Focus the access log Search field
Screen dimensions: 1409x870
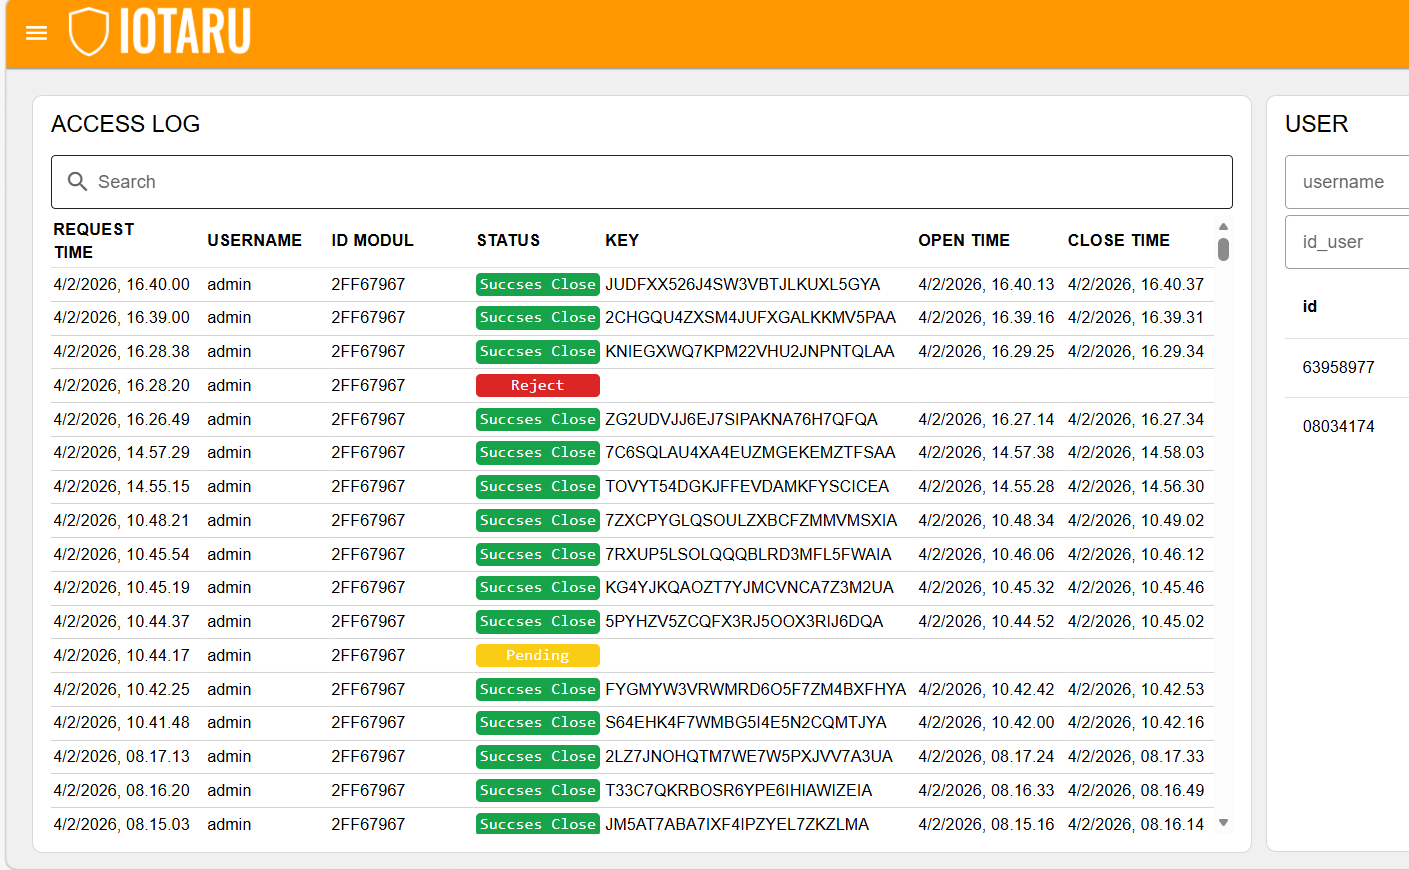click(642, 182)
